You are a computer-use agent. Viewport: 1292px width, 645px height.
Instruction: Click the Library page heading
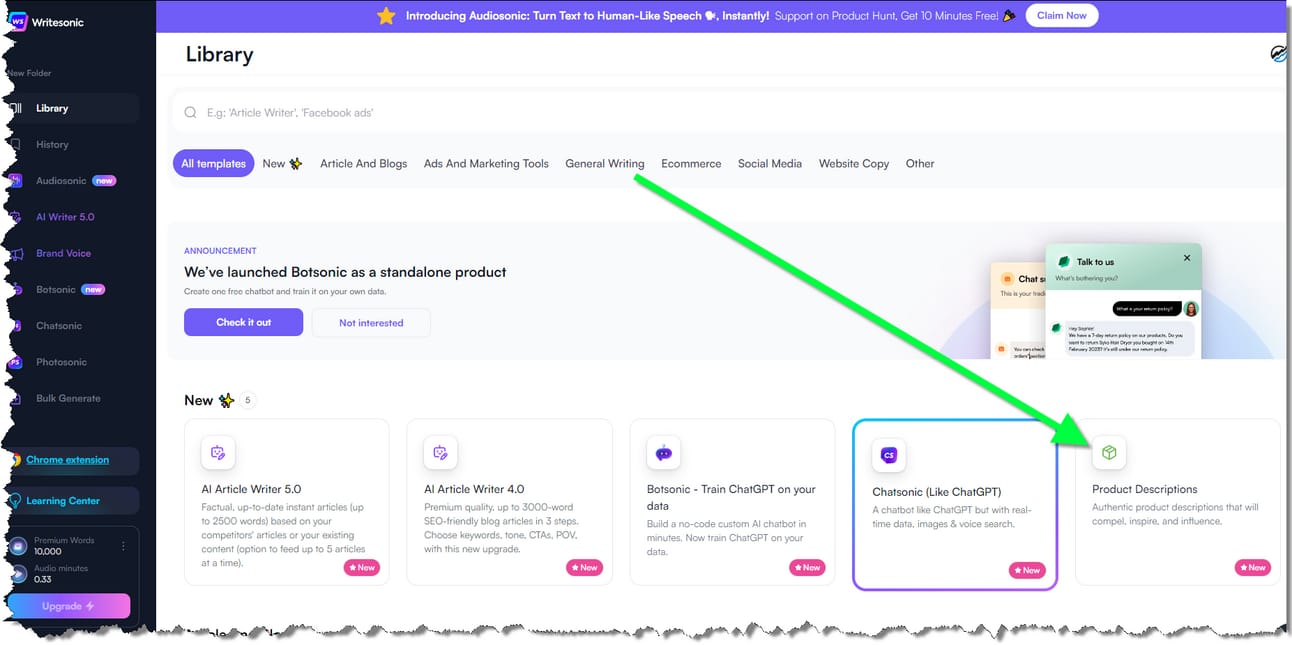(x=219, y=55)
